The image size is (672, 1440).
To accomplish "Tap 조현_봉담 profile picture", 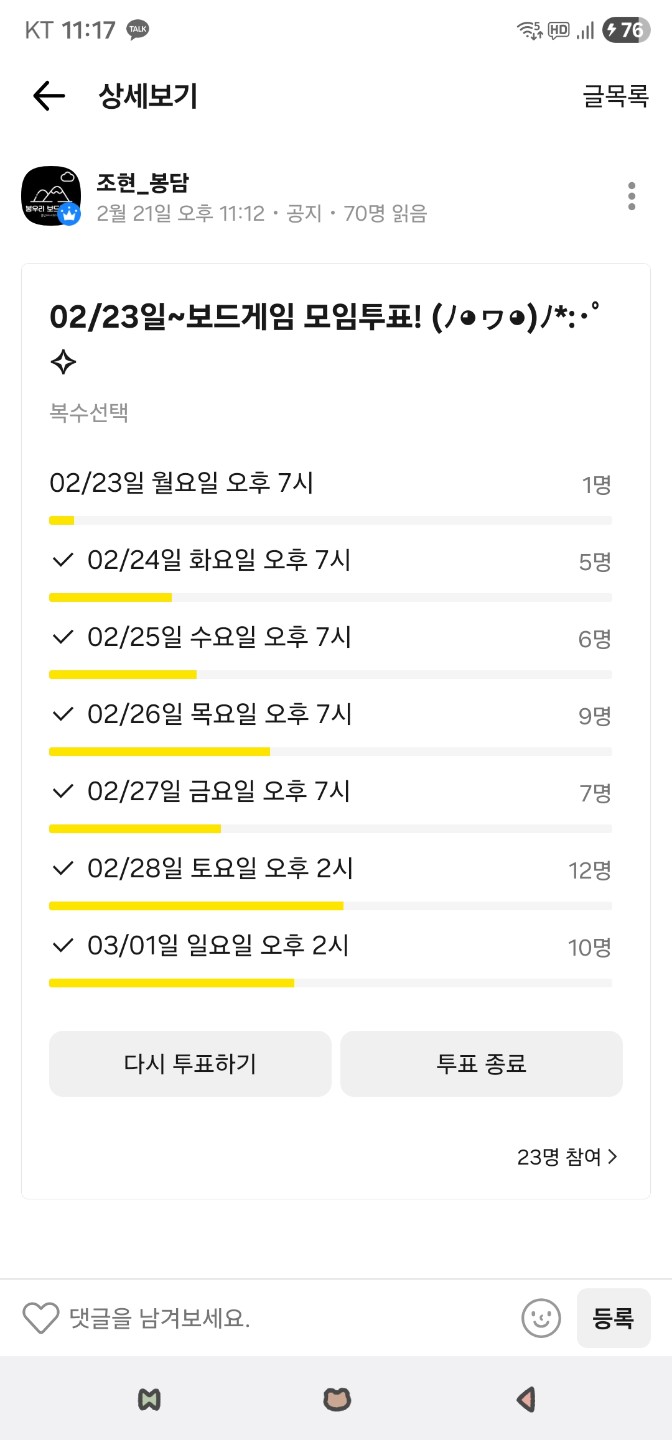I will pos(51,196).
